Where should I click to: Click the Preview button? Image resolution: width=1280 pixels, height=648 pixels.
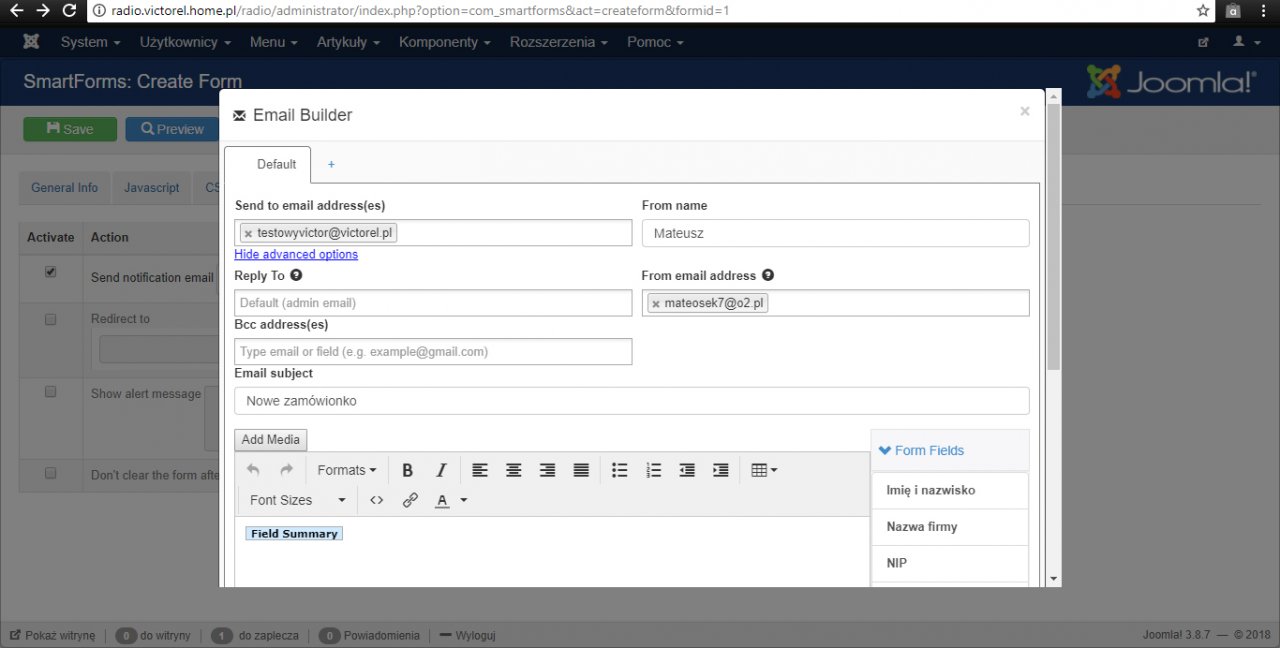click(172, 129)
